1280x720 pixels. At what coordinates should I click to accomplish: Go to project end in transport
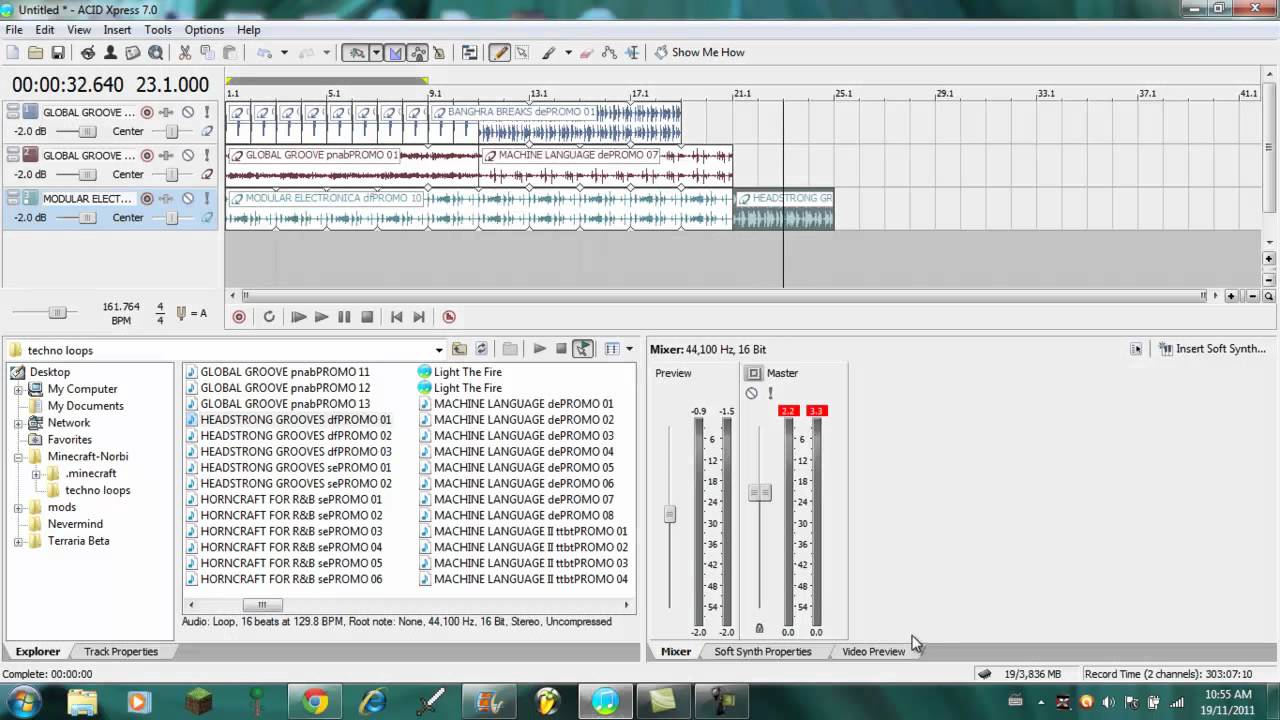419,317
